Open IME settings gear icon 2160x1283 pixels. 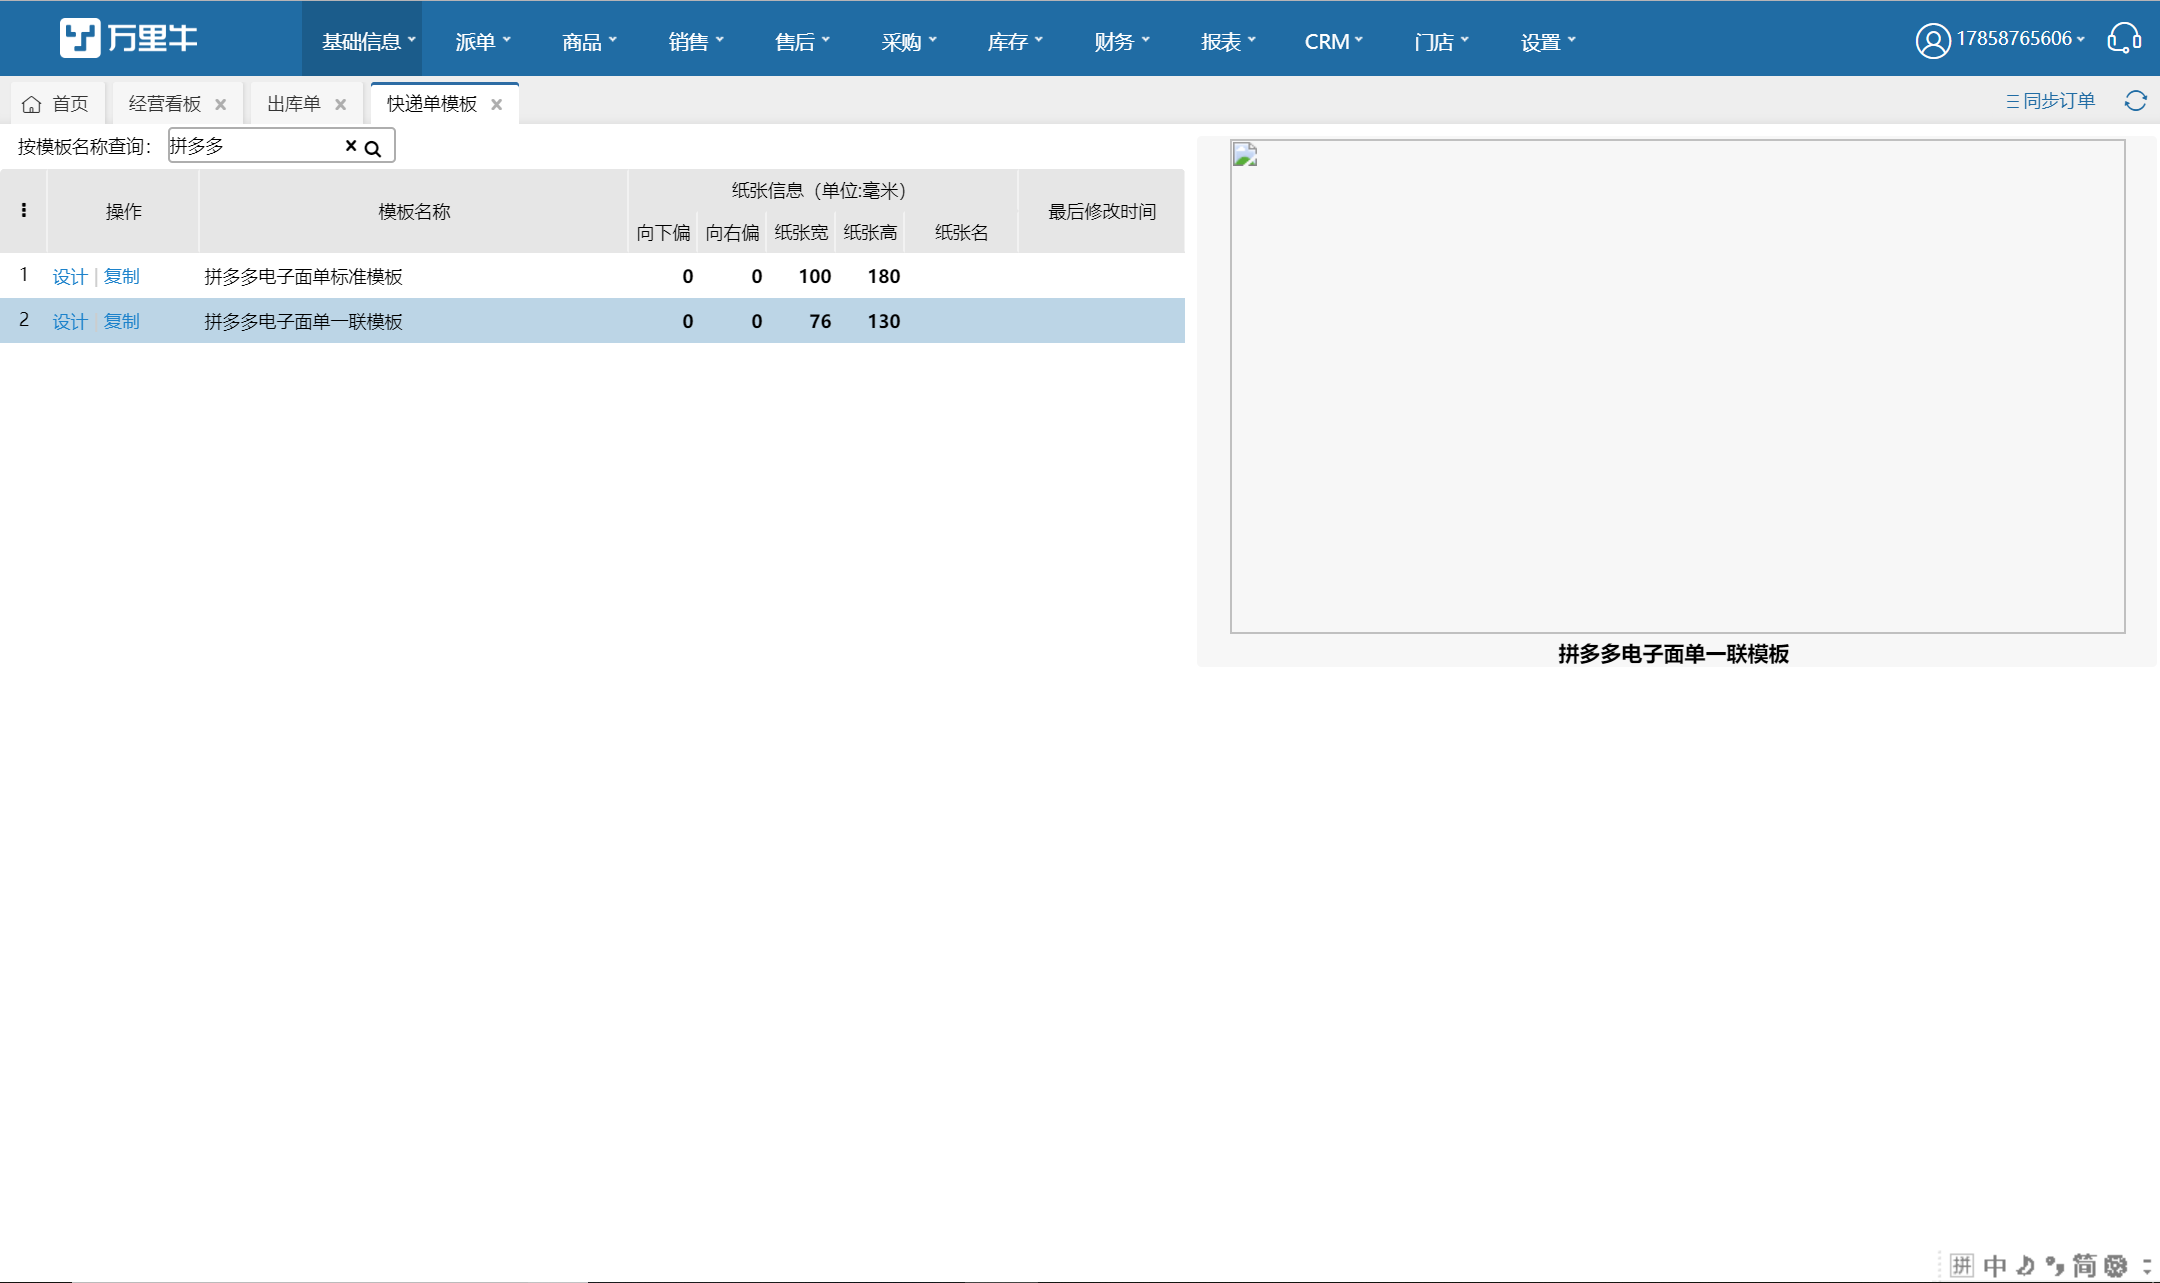point(2116,1266)
